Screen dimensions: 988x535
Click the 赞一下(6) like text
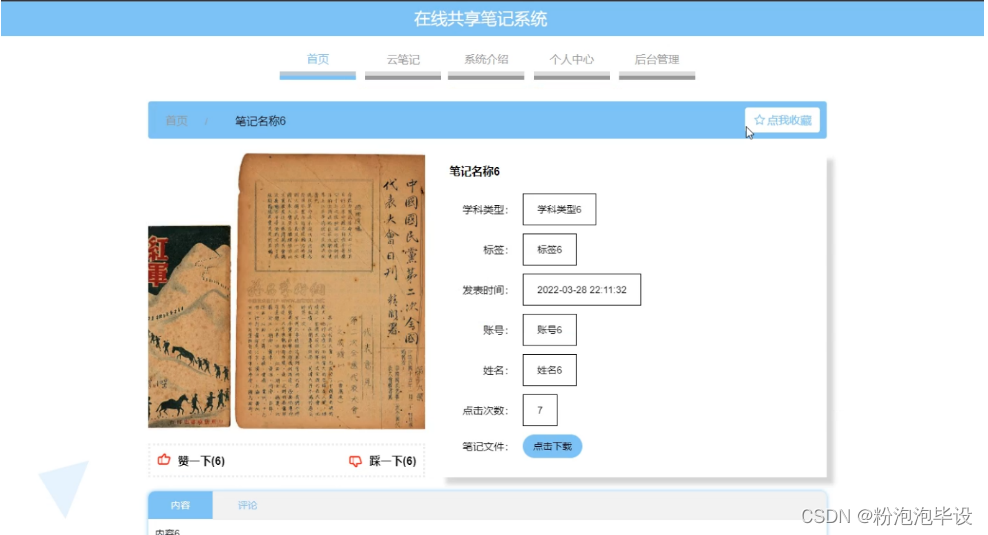(201, 461)
